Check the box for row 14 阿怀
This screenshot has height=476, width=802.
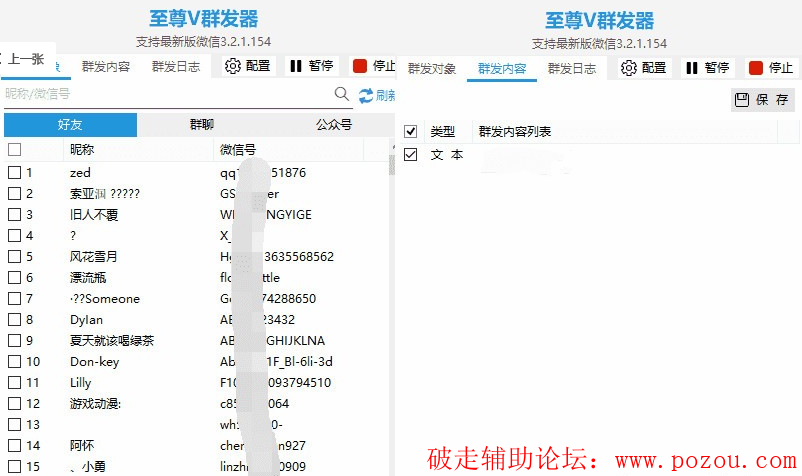click(x=14, y=445)
